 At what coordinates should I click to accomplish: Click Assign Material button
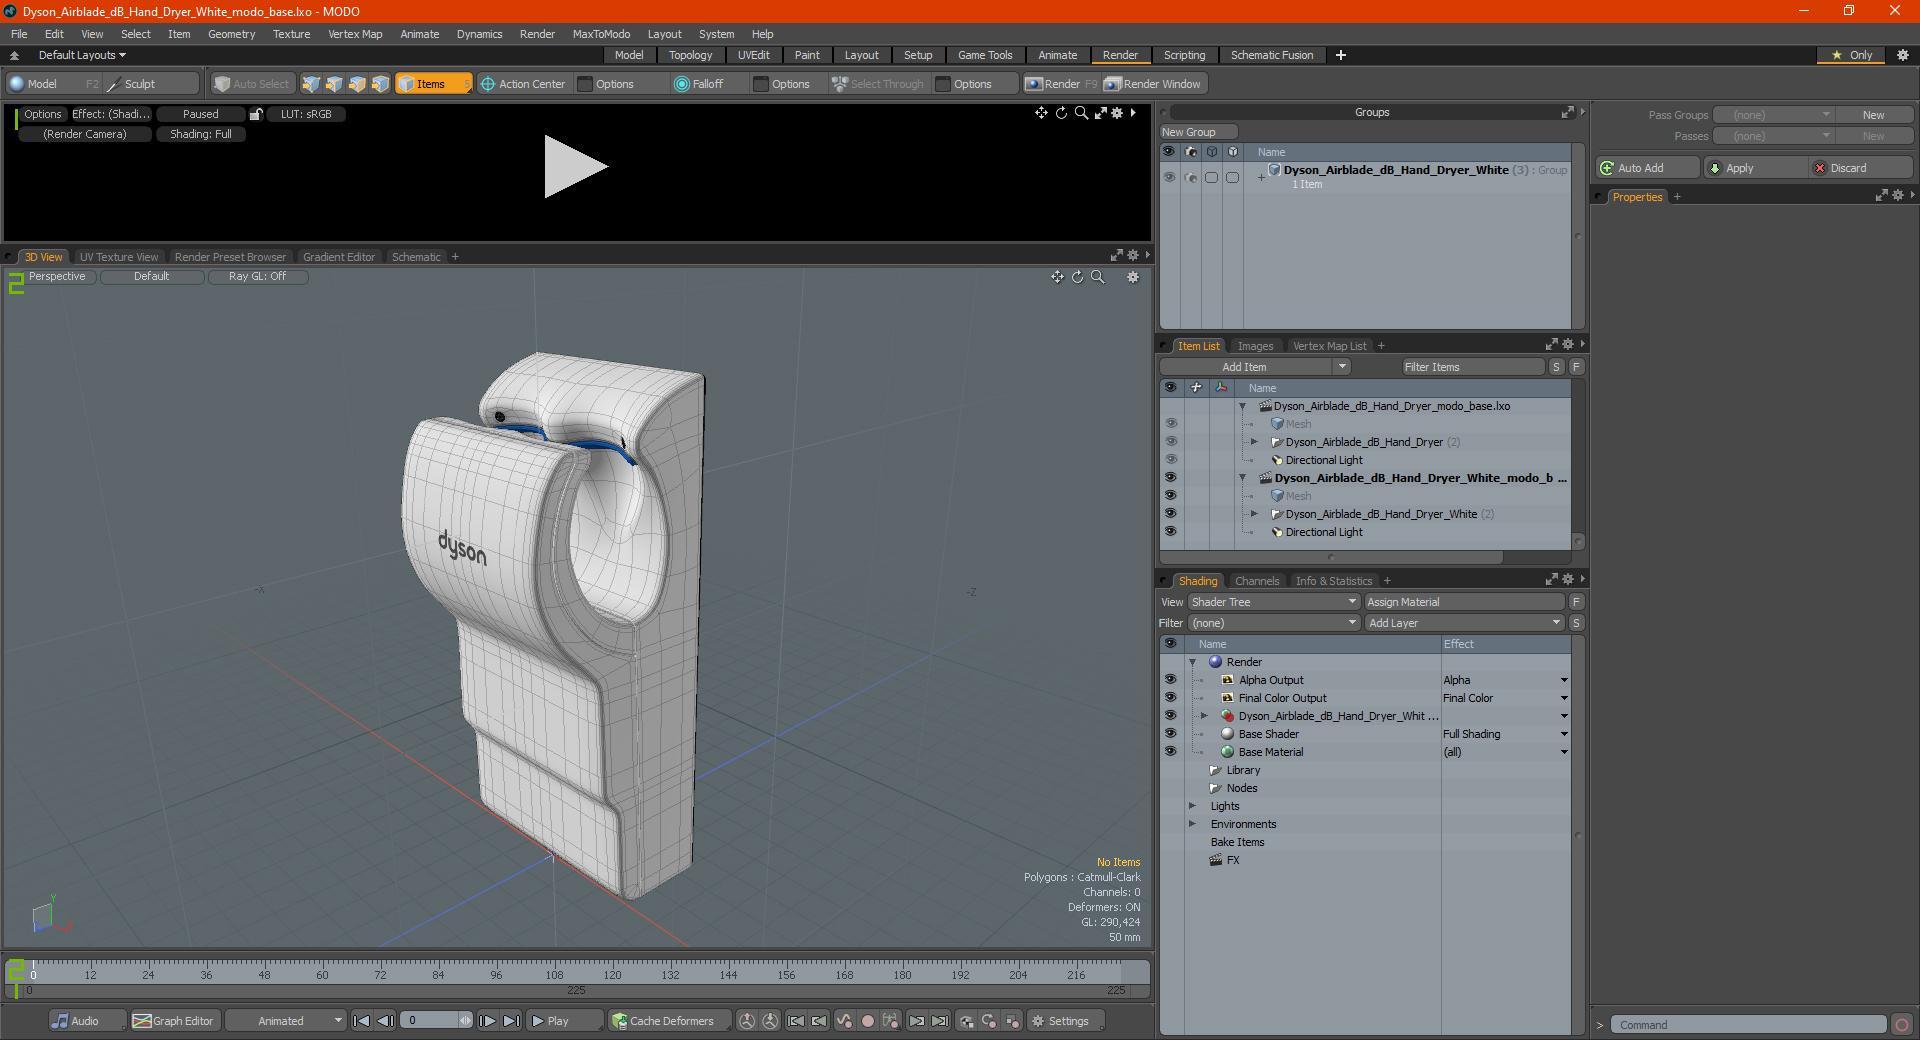1464,602
